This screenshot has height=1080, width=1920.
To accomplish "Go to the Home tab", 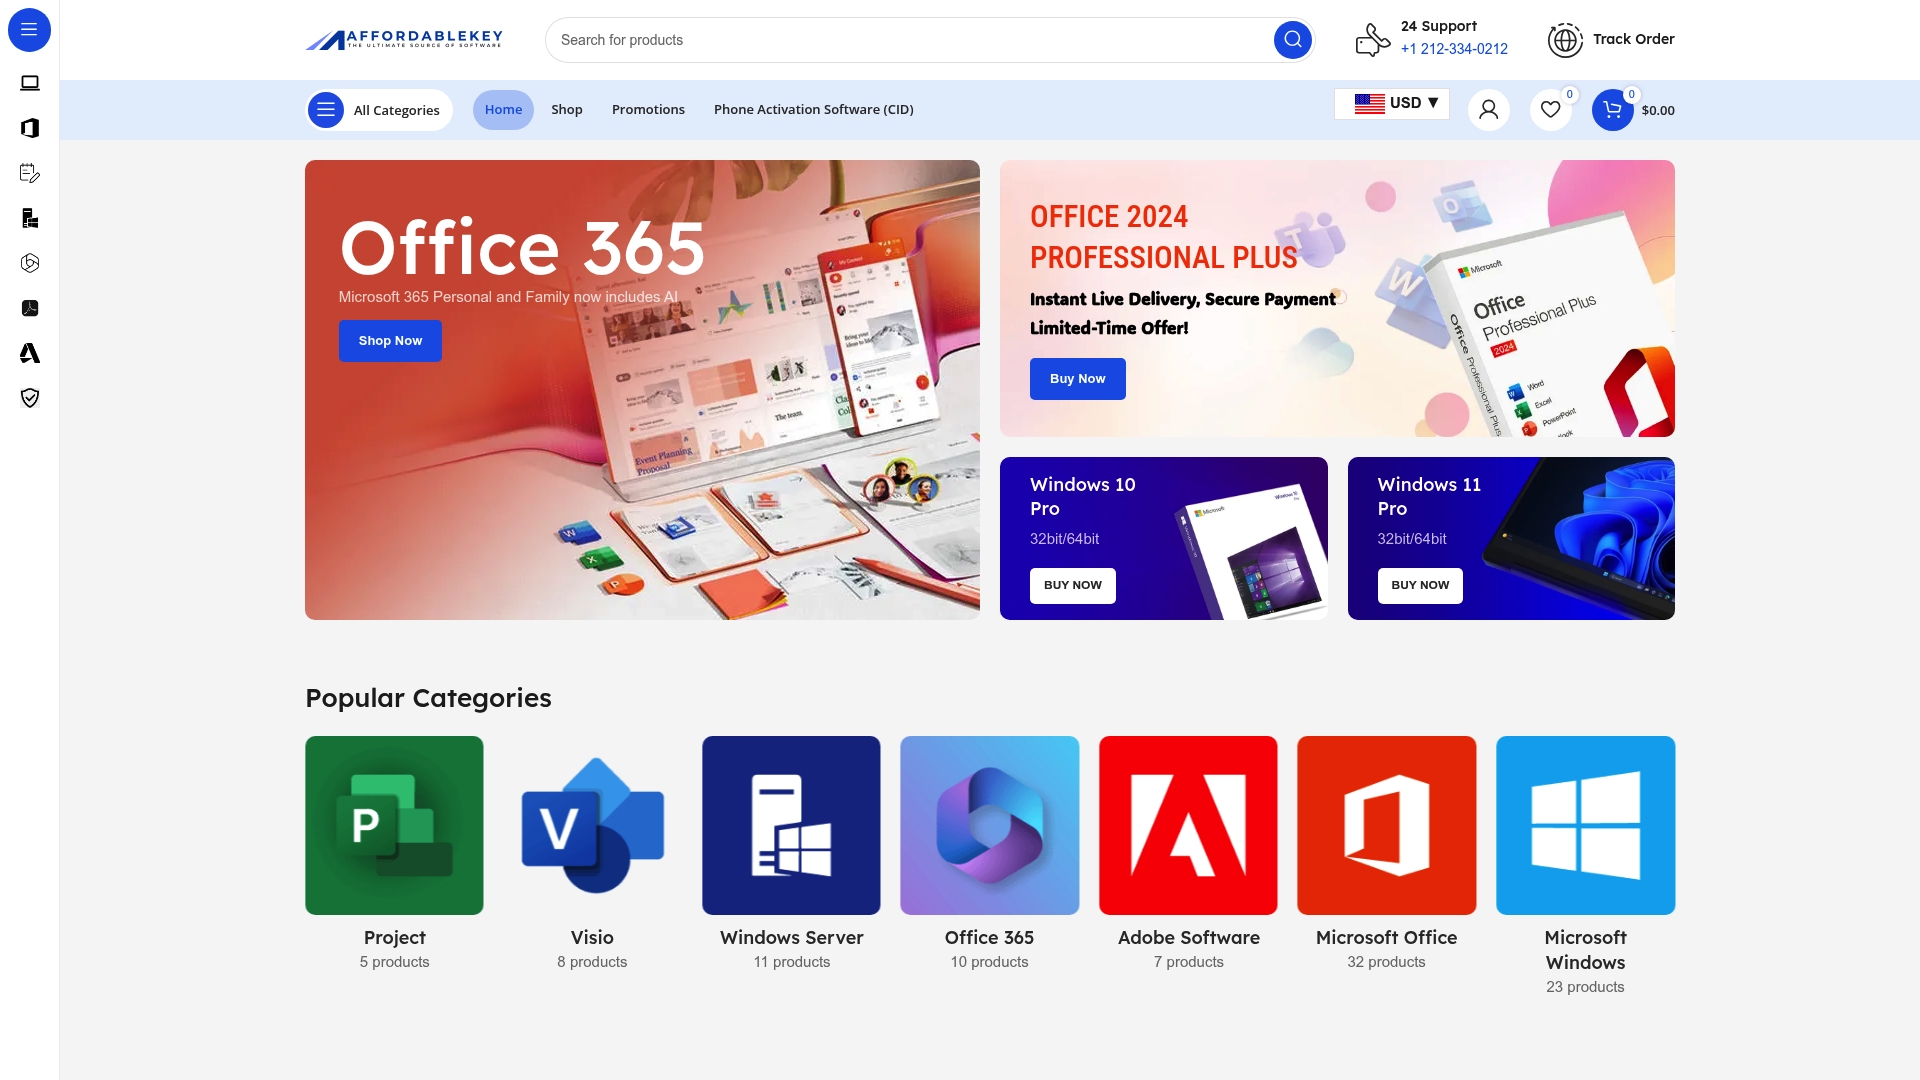I will (x=503, y=110).
